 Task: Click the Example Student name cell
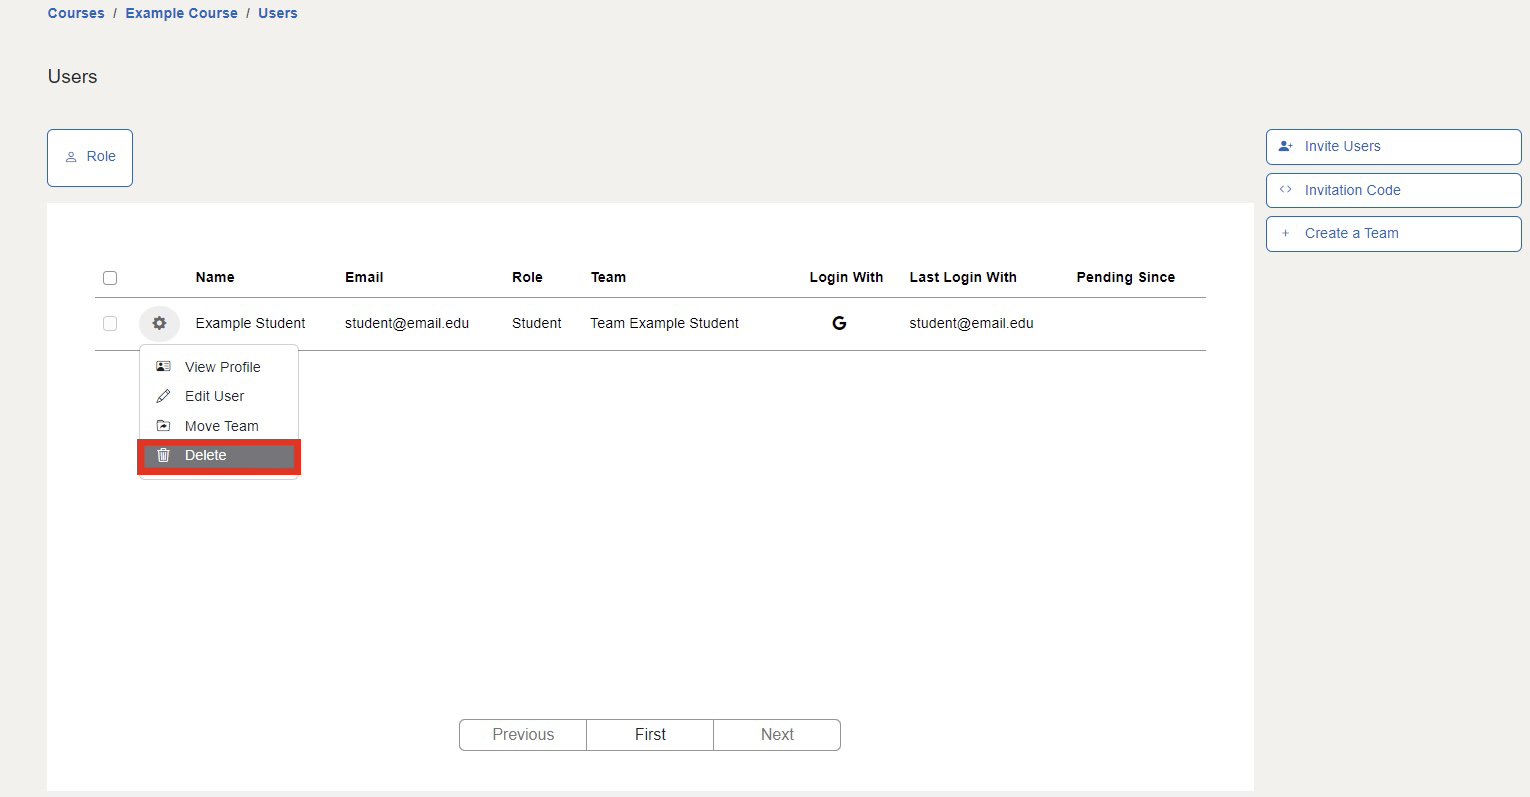tap(250, 323)
